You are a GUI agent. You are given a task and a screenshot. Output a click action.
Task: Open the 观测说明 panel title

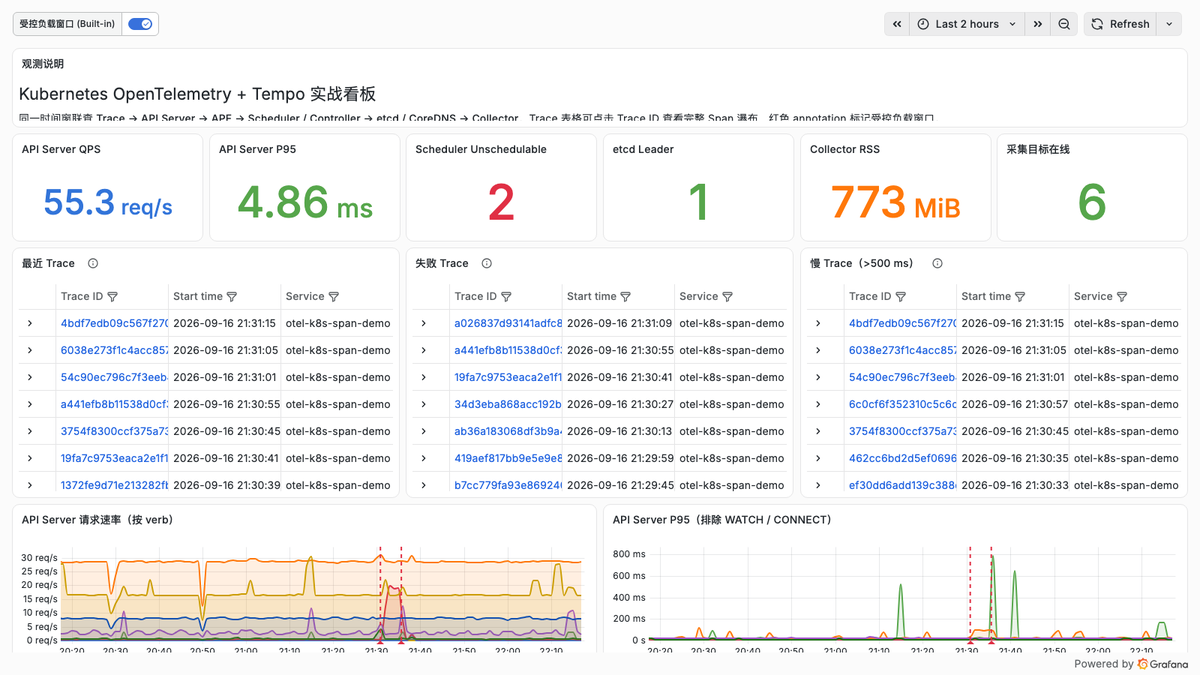click(x=43, y=64)
